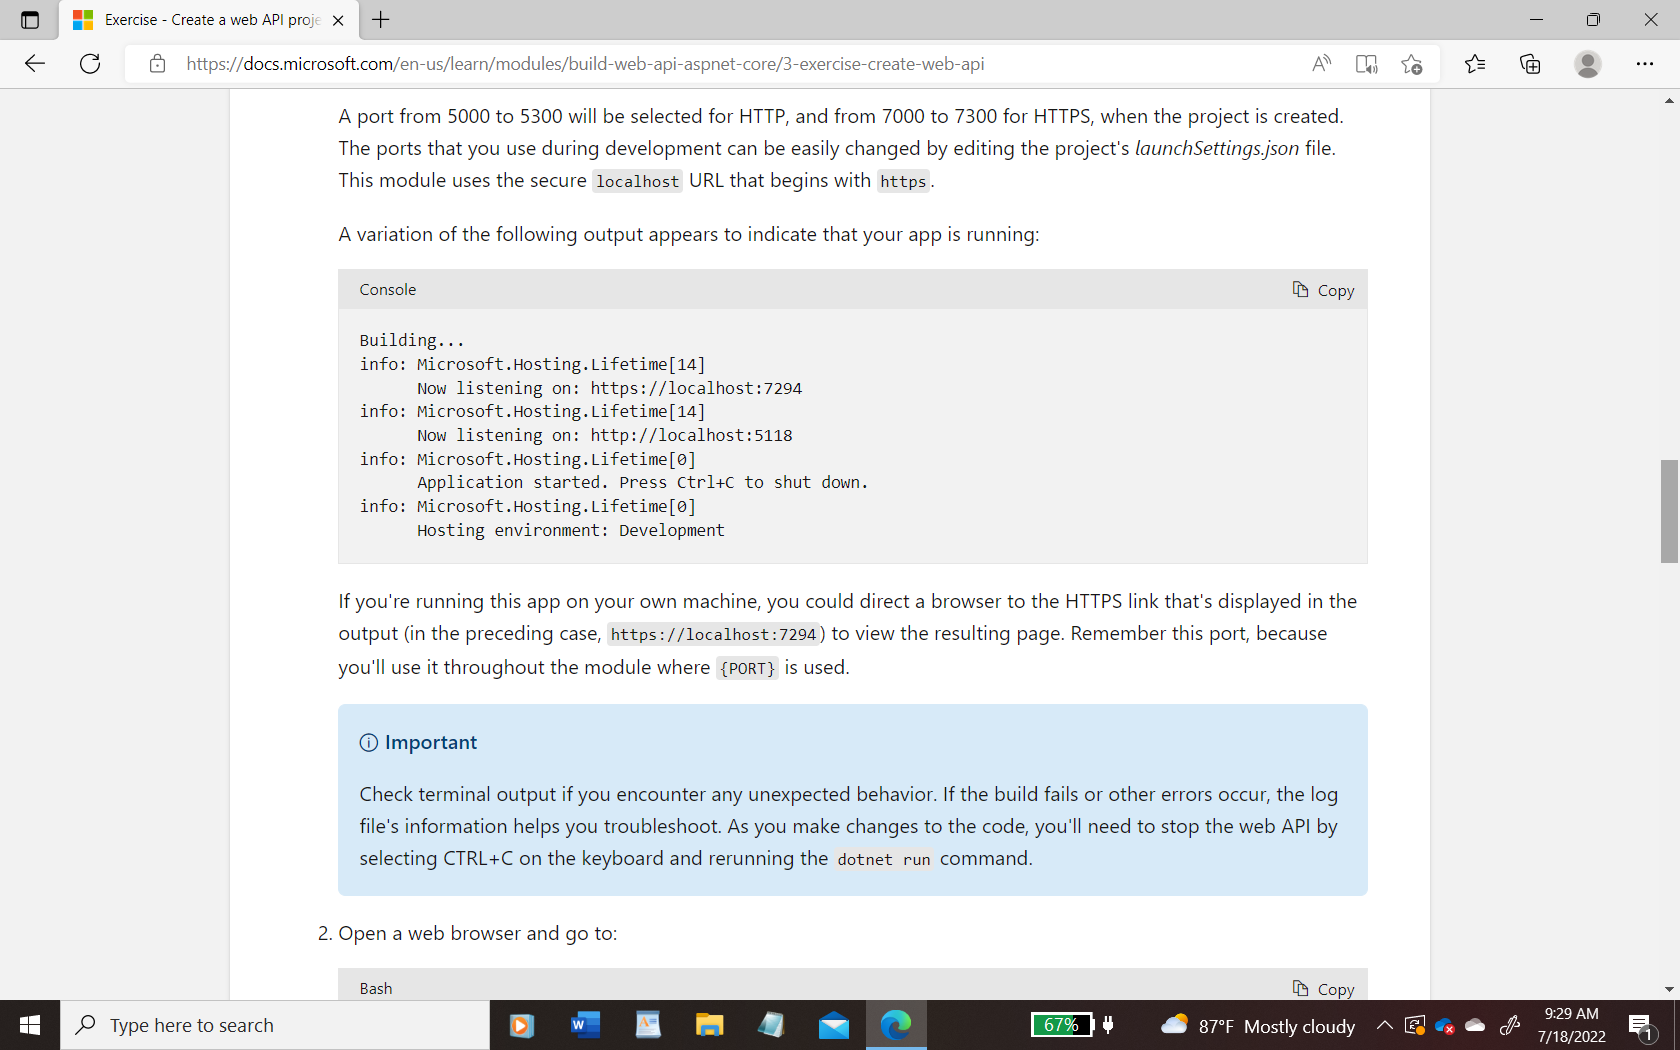1680x1050 pixels.
Task: Minimize the browser window
Action: (1537, 20)
